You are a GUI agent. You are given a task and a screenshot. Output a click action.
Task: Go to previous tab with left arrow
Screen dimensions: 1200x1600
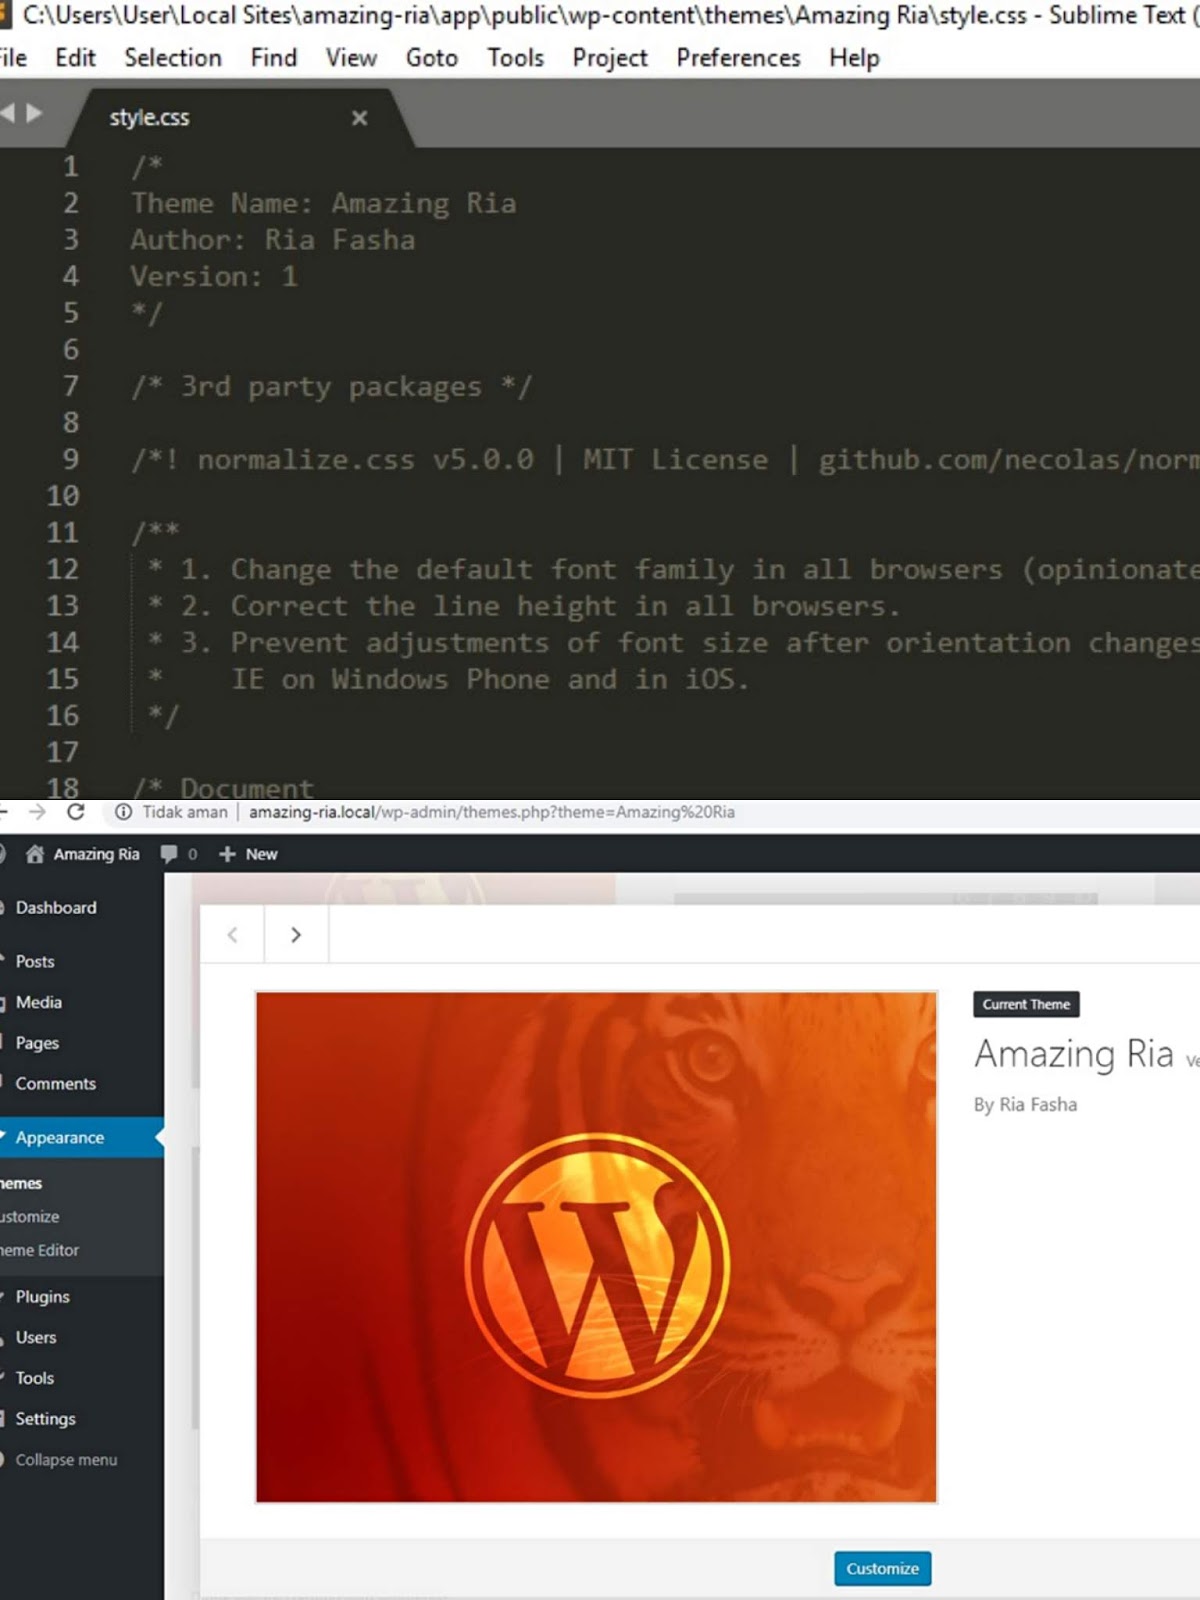click(8, 113)
